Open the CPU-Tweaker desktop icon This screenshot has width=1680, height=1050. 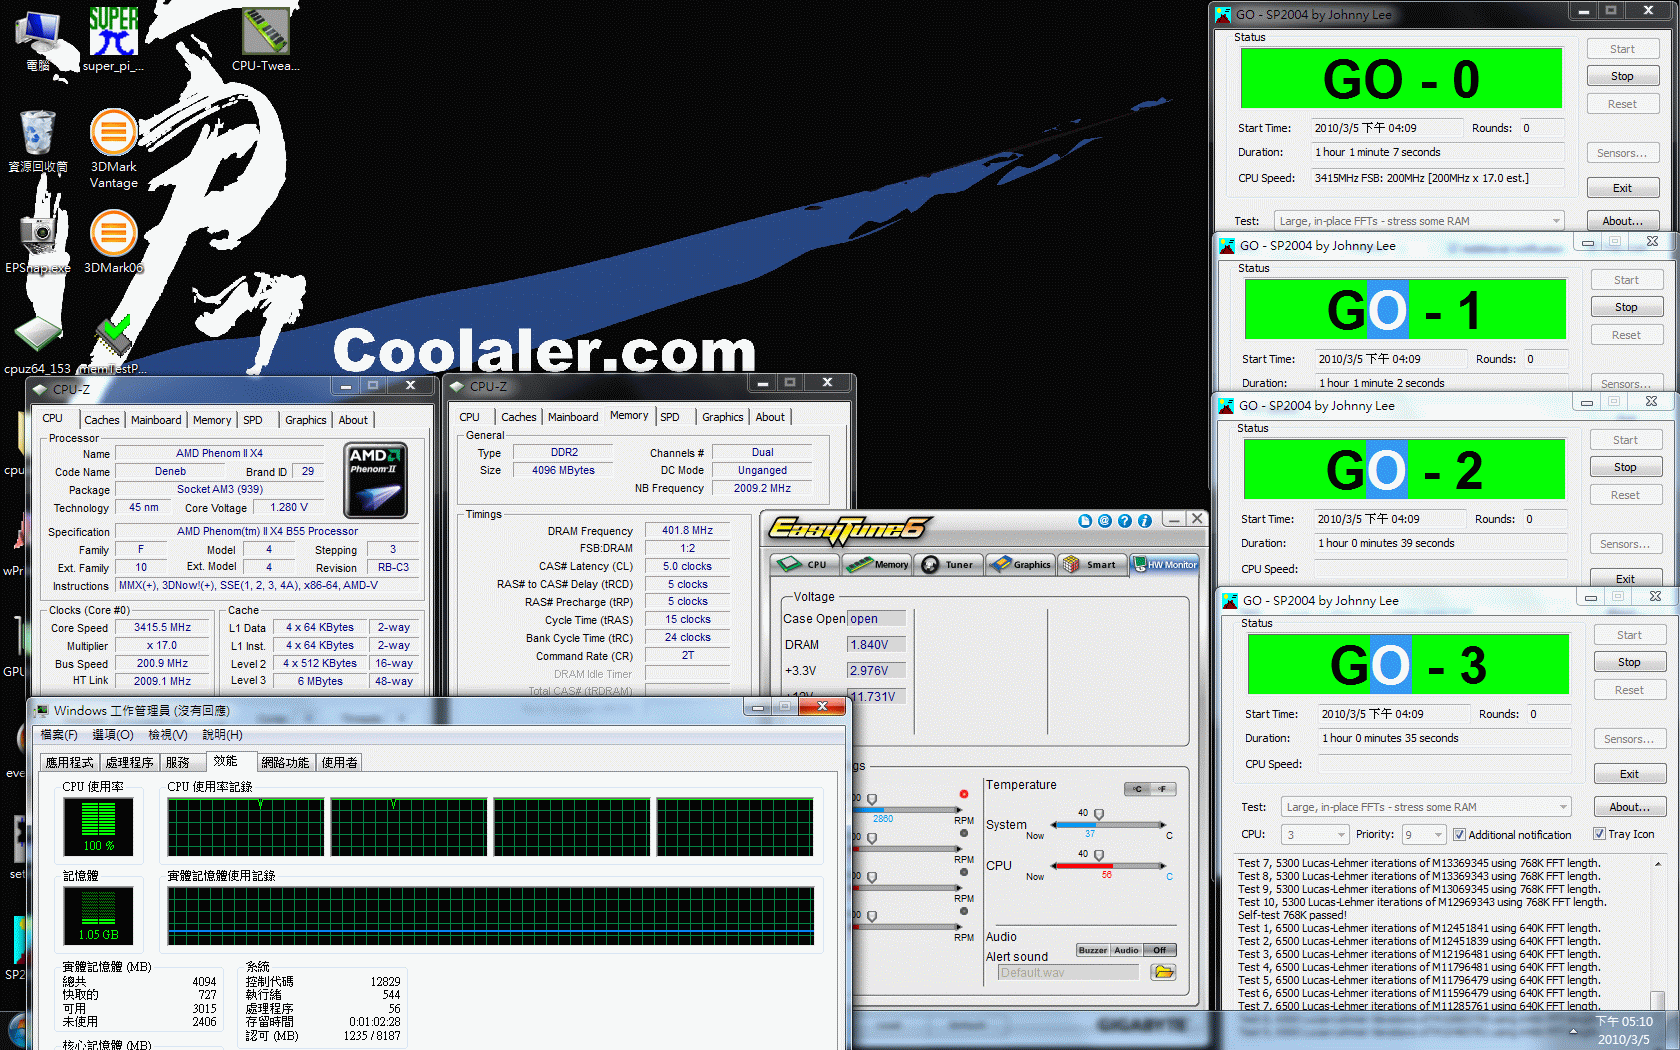point(265,38)
